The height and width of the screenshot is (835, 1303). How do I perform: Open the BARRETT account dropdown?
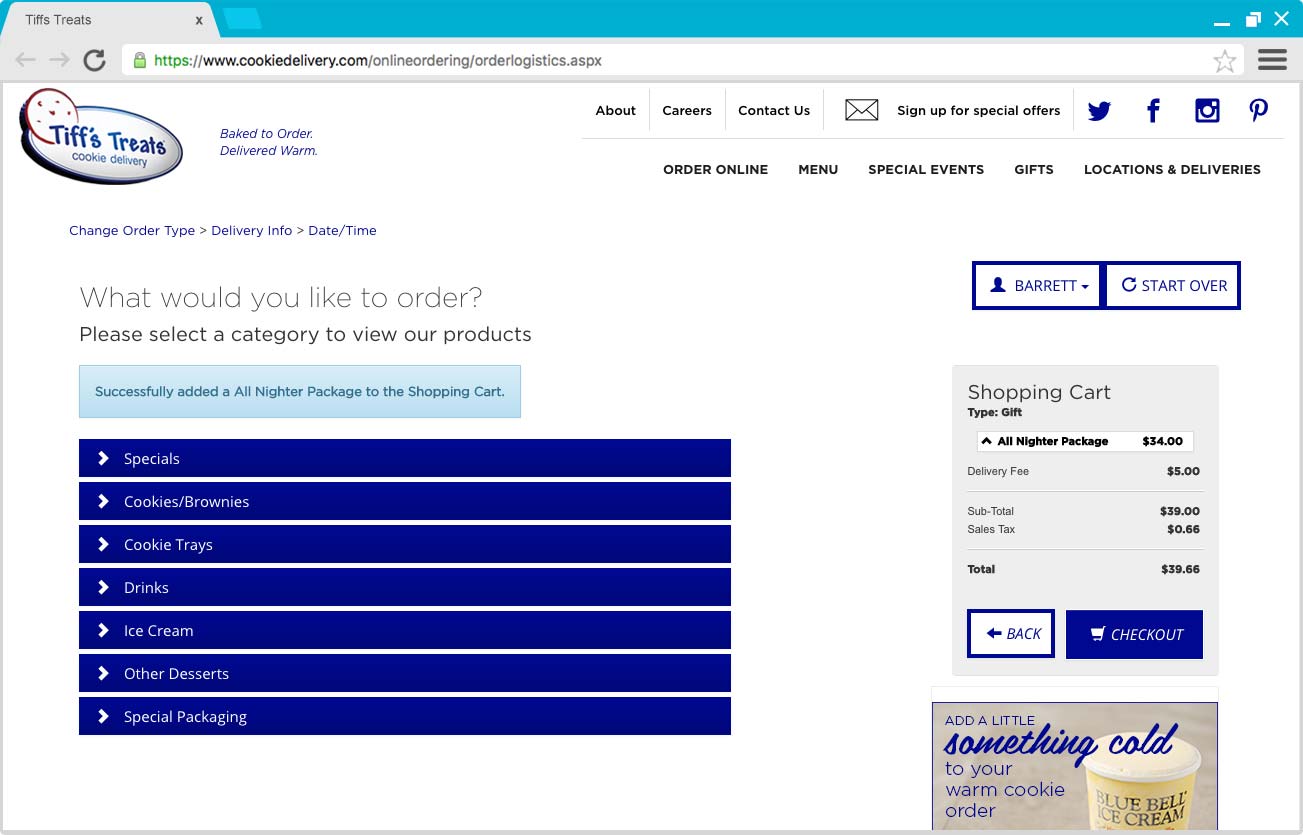click(1038, 285)
